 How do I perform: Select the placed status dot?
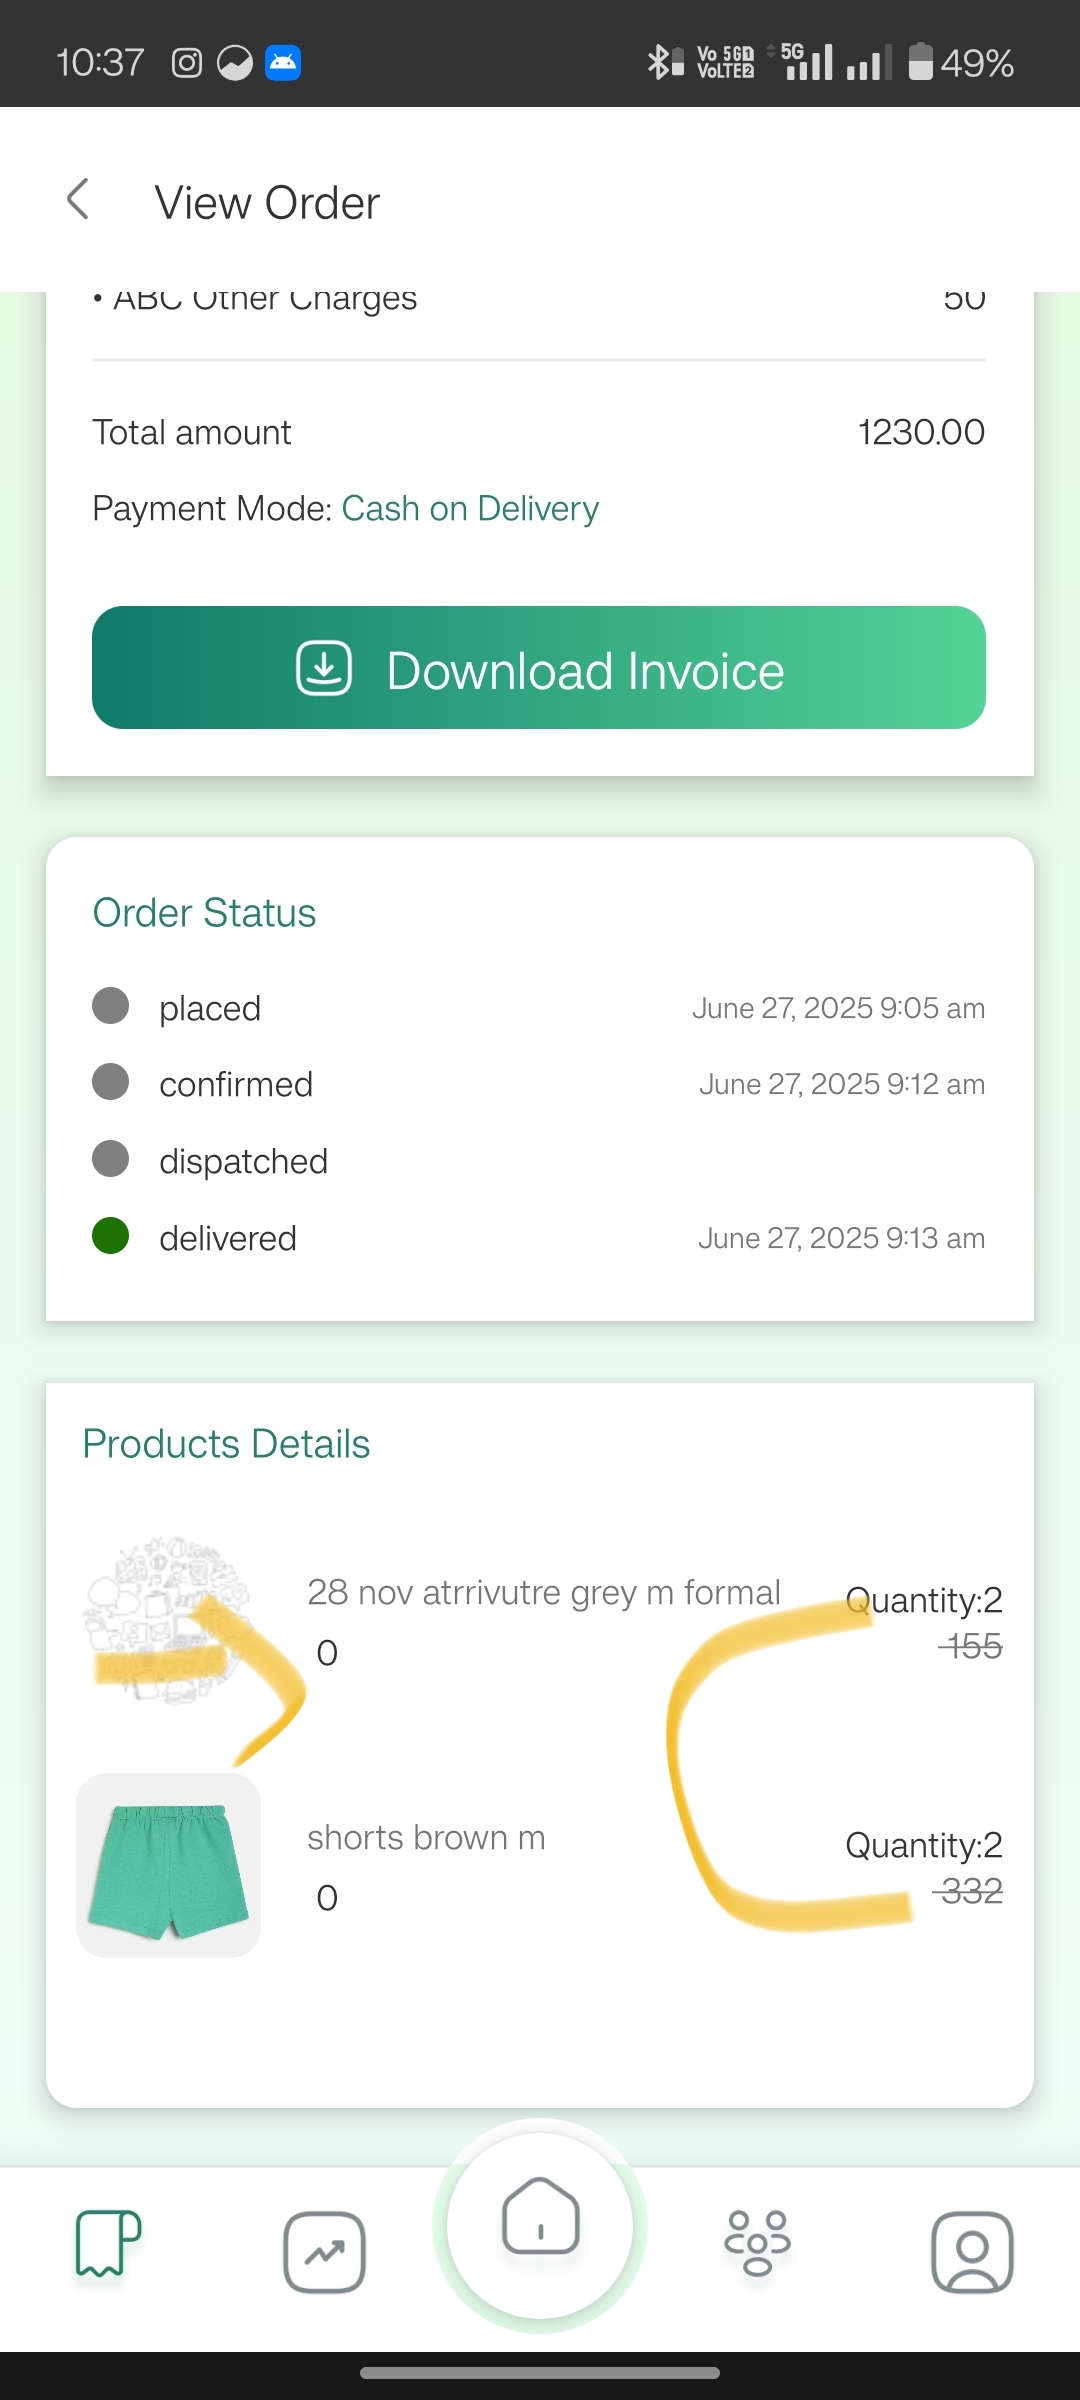pos(110,1005)
